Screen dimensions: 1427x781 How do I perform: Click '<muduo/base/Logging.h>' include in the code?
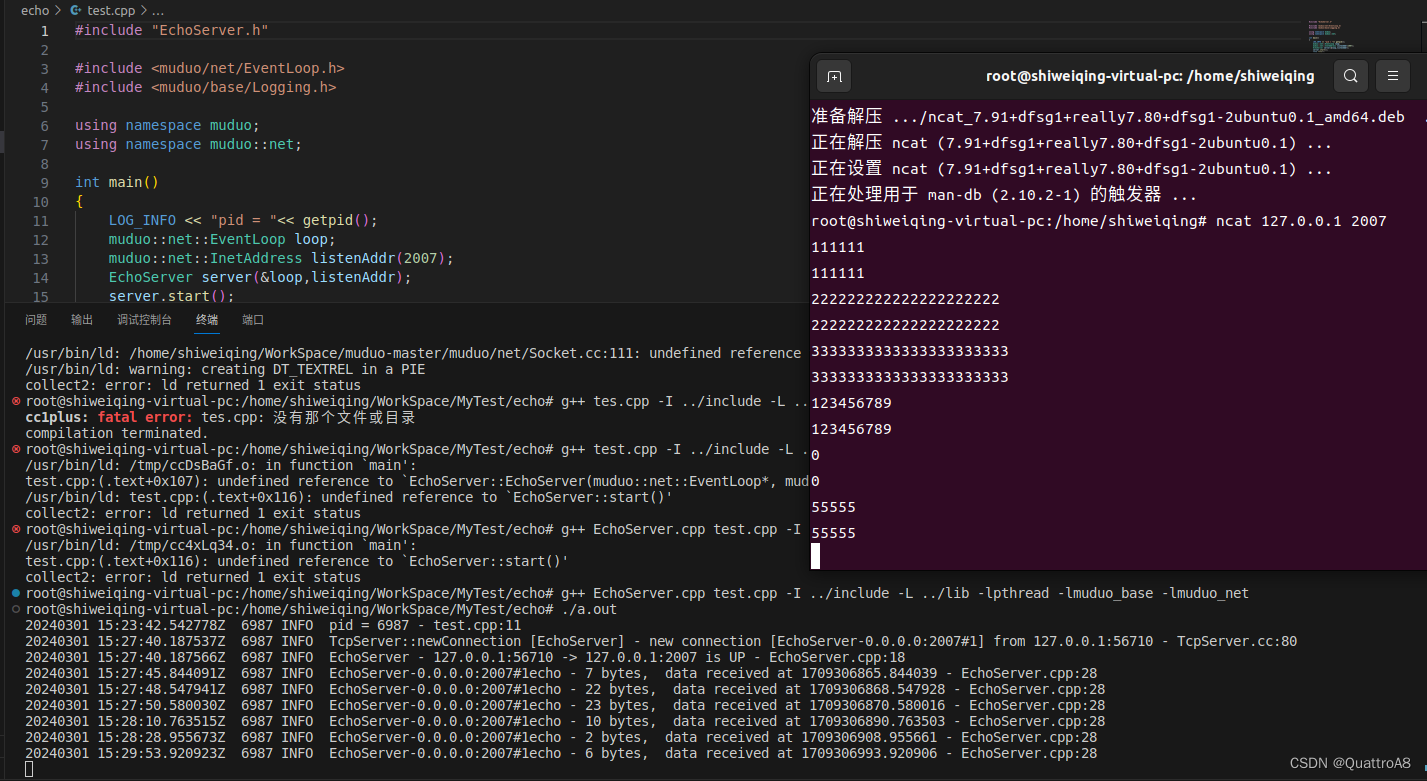click(x=243, y=88)
